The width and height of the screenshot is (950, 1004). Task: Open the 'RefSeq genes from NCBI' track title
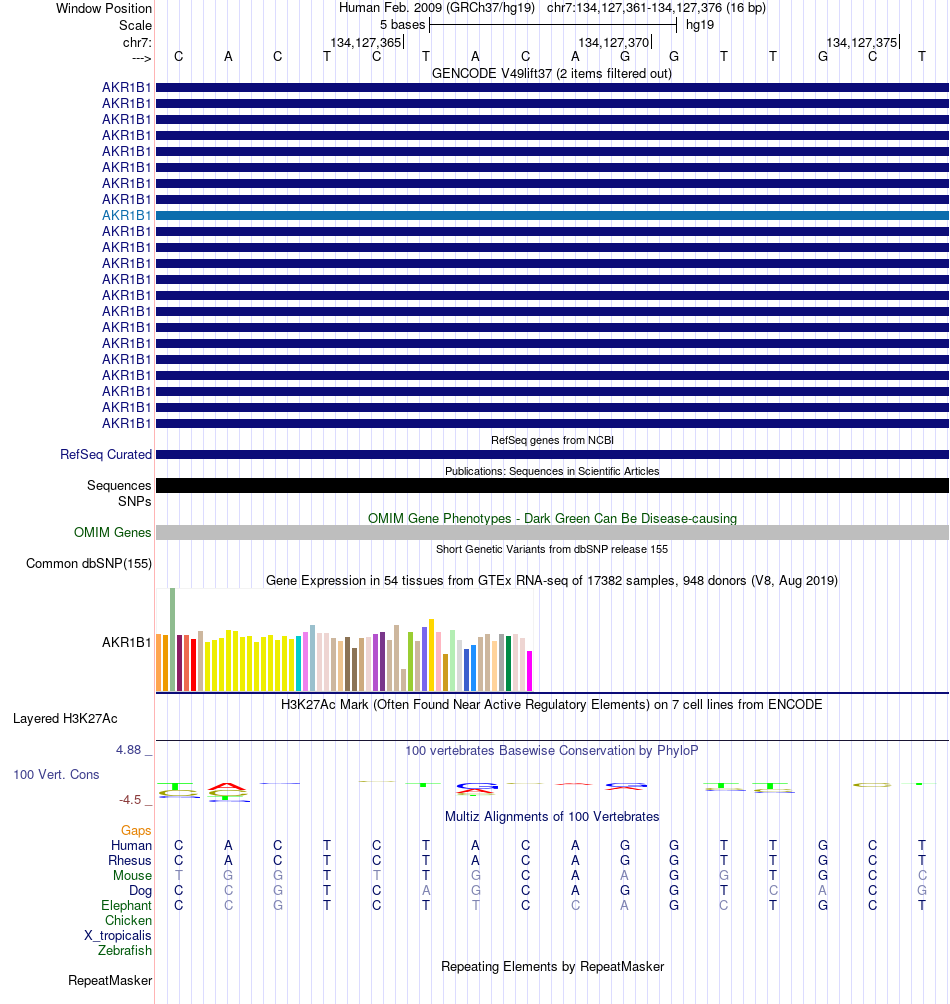pyautogui.click(x=552, y=441)
